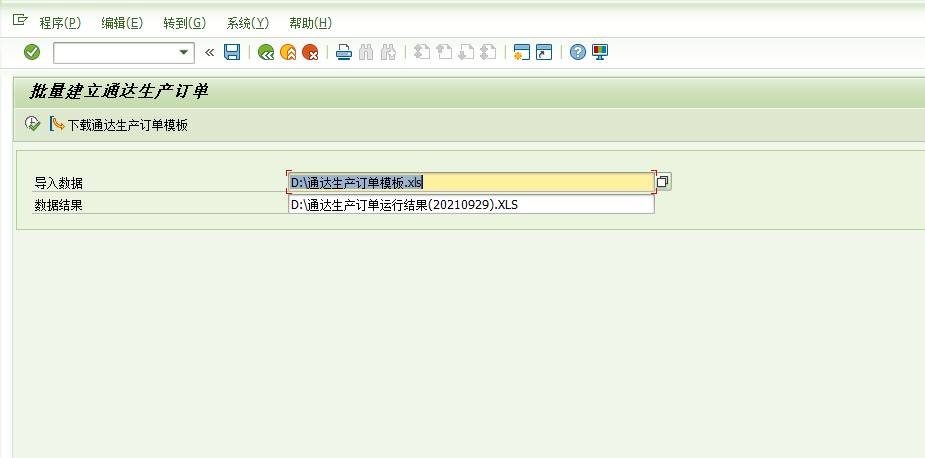925x458 pixels.
Task: Click the red Cancel icon
Action: tap(310, 53)
